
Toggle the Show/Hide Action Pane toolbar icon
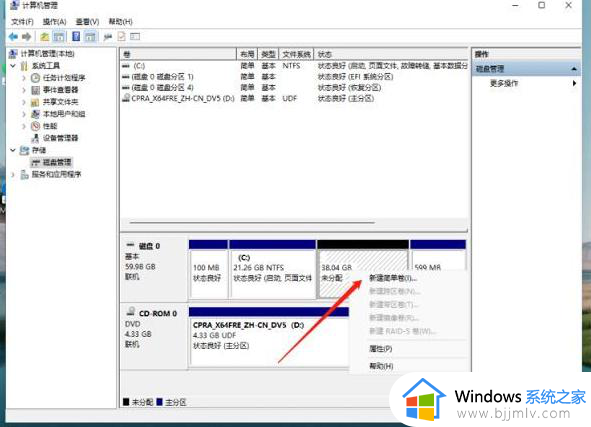pyautogui.click(x=90, y=37)
